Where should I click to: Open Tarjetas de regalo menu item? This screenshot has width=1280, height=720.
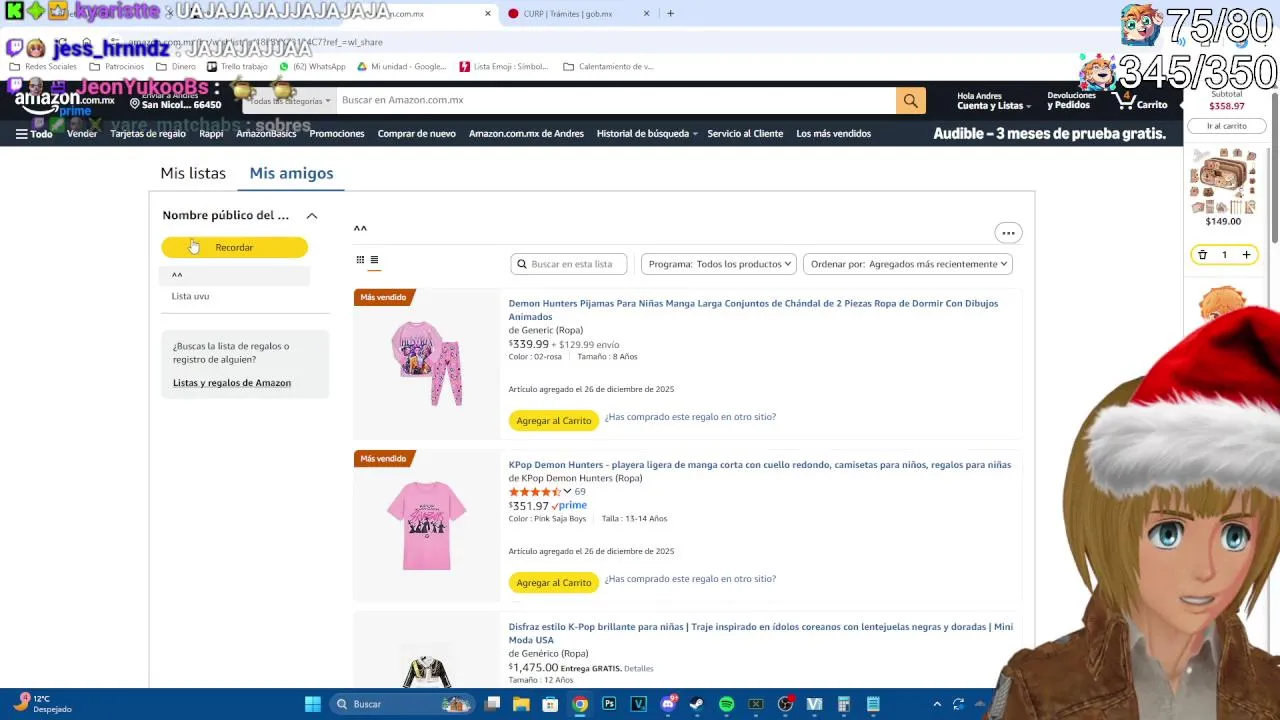(148, 133)
